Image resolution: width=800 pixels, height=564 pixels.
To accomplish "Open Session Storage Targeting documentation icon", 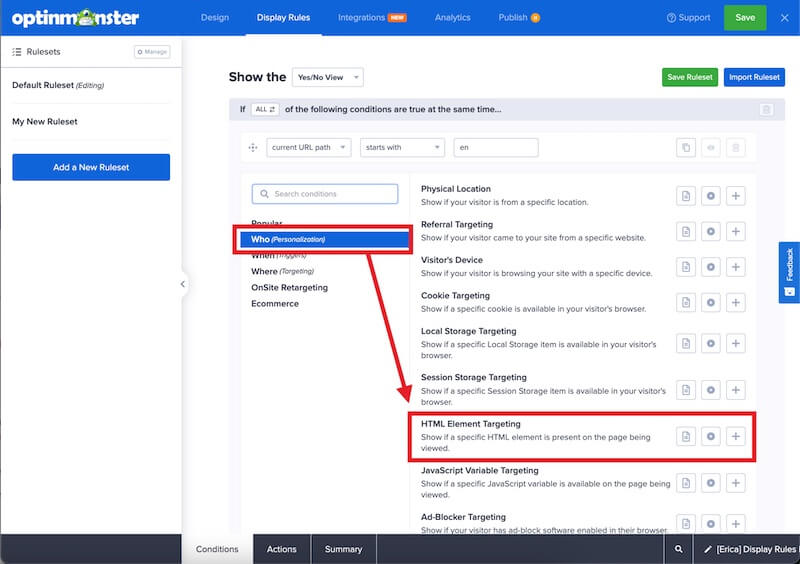I will pos(686,390).
